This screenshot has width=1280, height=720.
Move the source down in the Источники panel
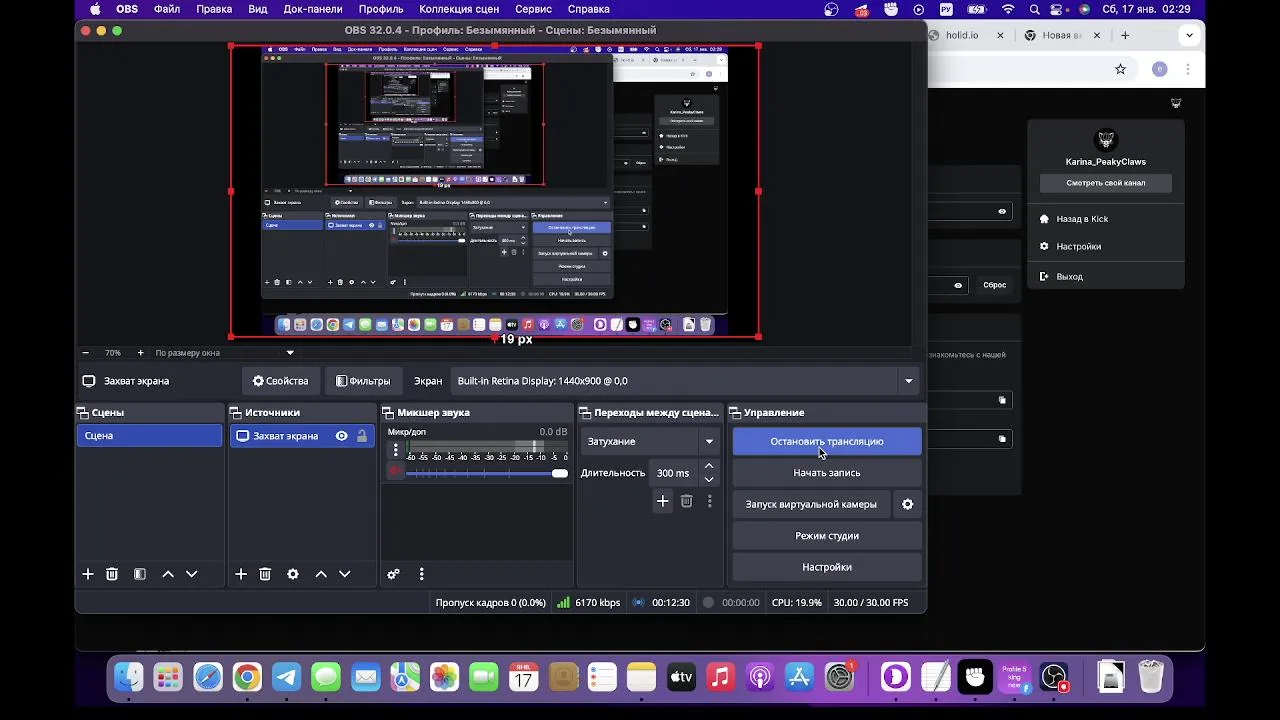345,574
